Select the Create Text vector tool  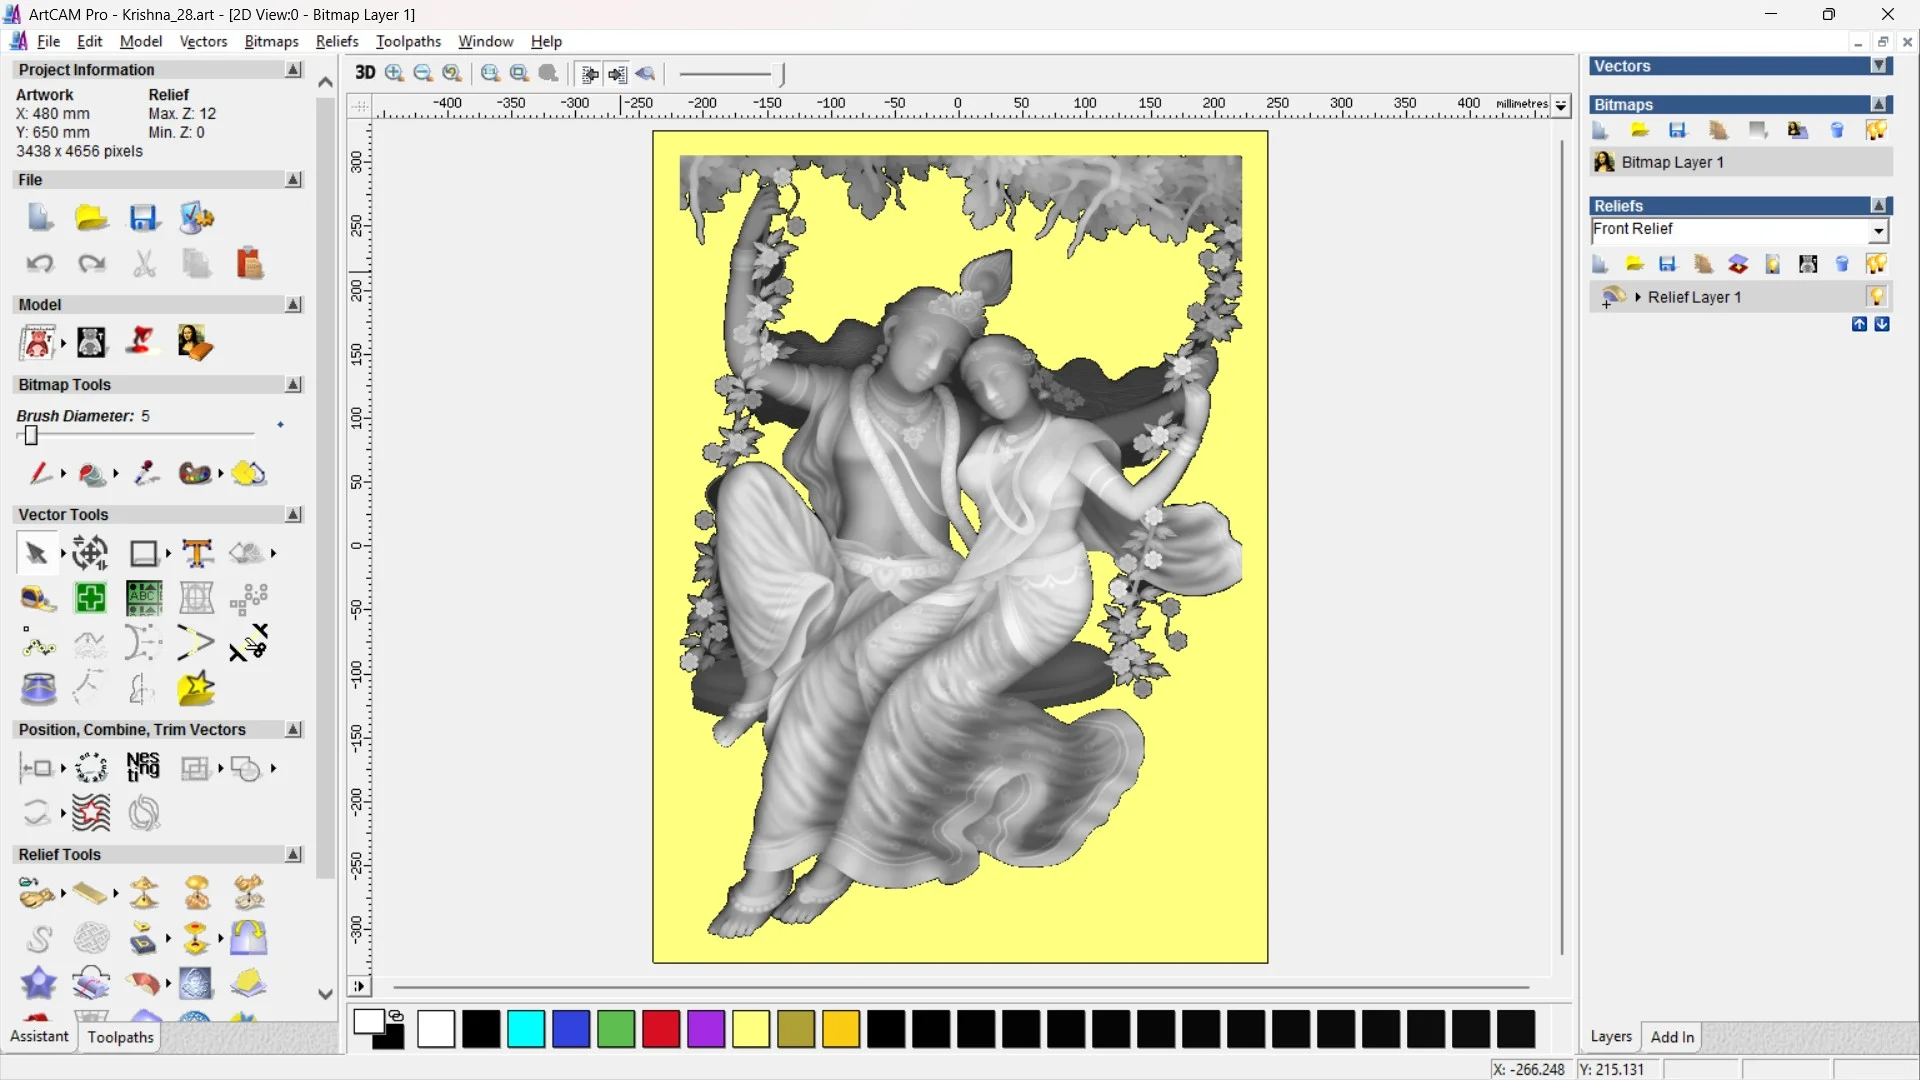(x=197, y=553)
